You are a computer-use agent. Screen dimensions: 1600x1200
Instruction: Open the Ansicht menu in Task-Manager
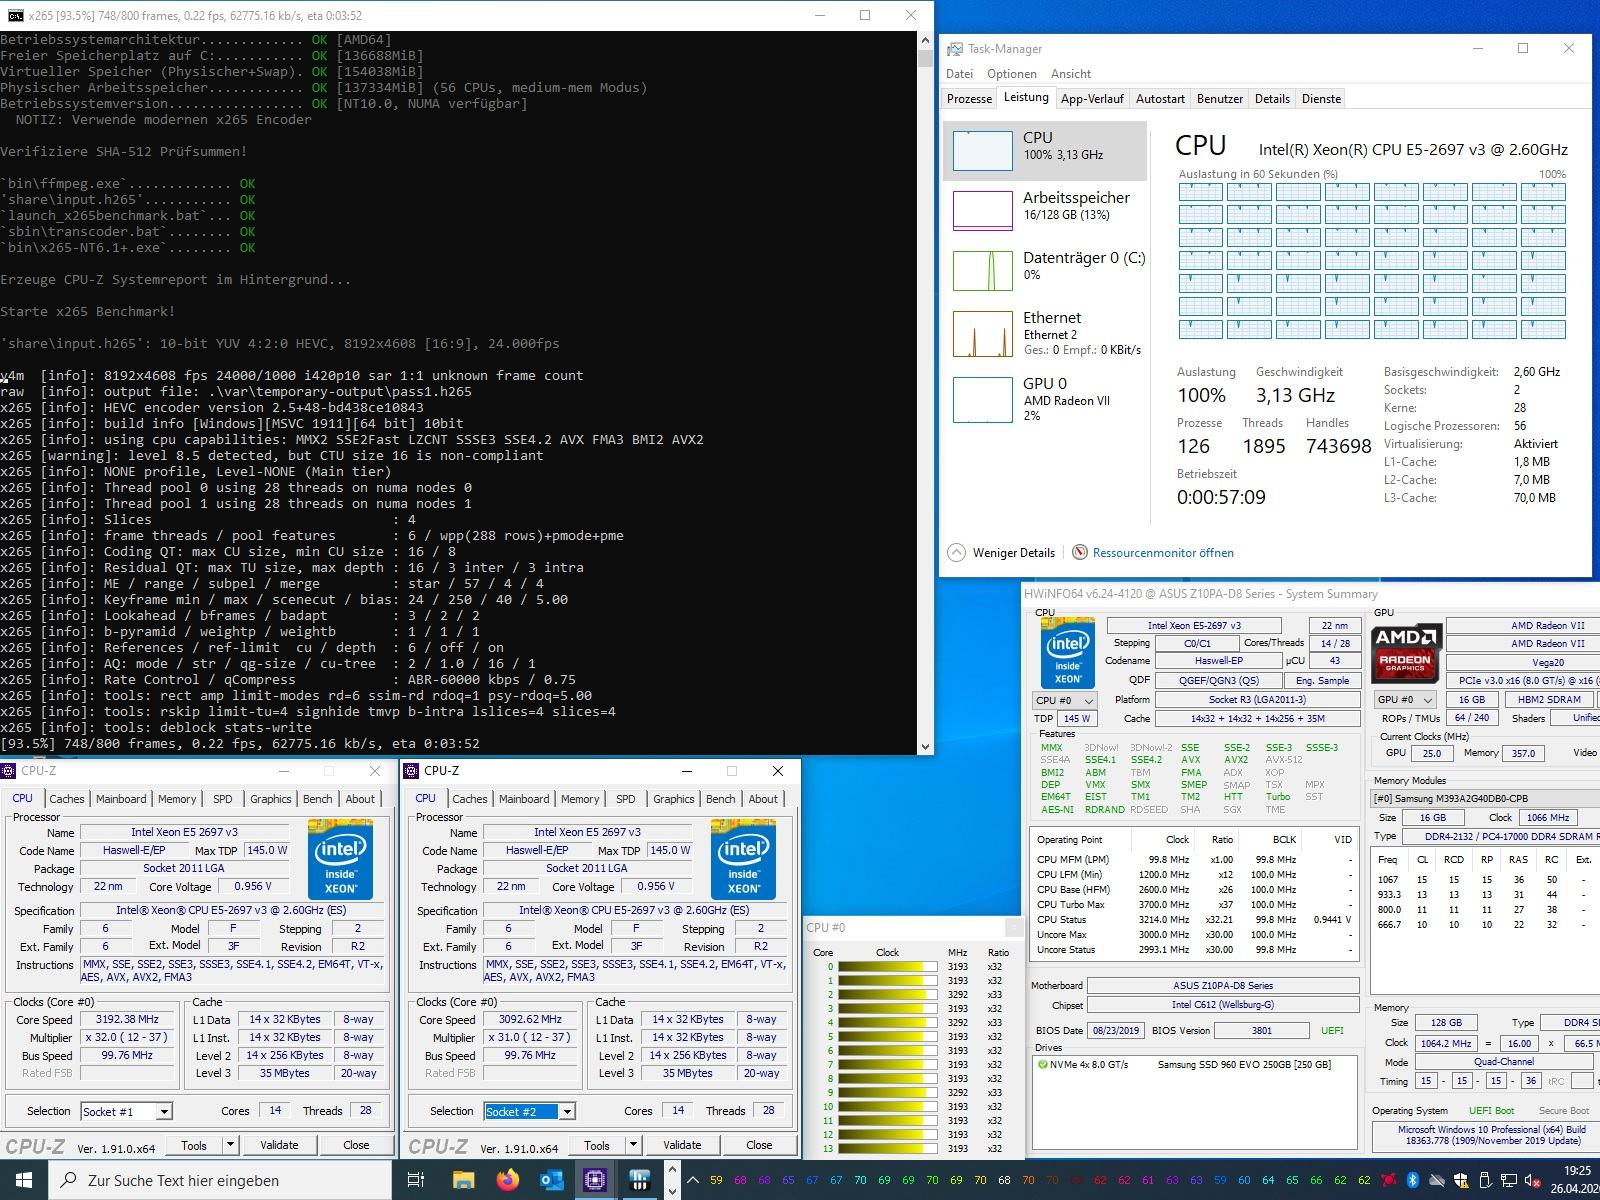pyautogui.click(x=1070, y=73)
